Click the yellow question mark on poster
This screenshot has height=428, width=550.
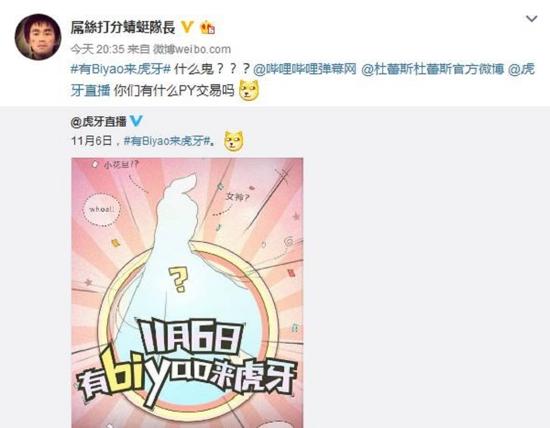pyautogui.click(x=178, y=280)
